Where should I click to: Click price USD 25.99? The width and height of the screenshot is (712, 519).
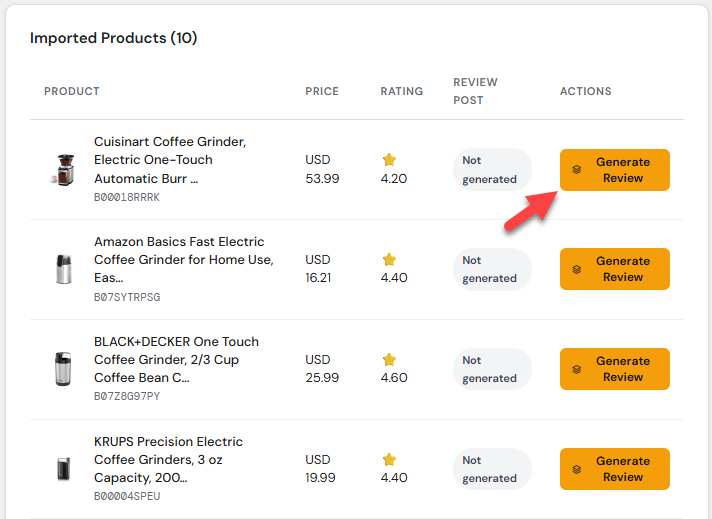[322, 368]
